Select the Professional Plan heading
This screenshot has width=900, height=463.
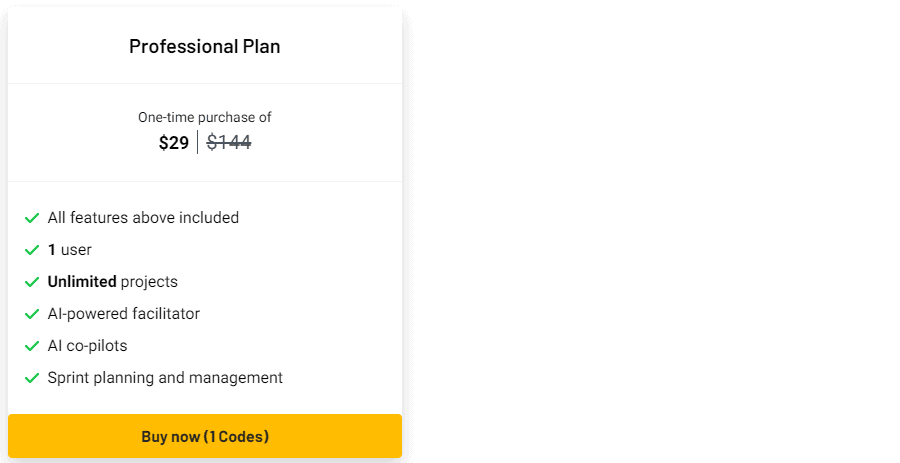tap(205, 46)
